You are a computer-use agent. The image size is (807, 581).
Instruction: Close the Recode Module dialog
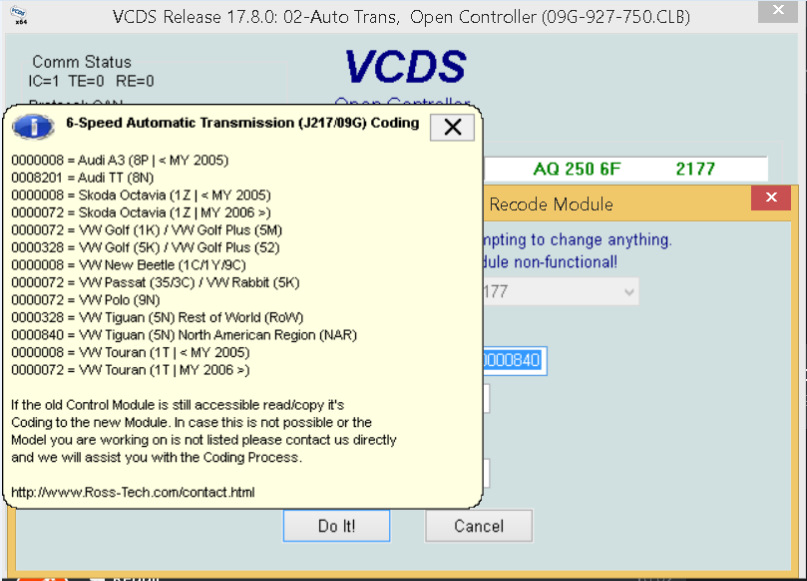tap(770, 198)
